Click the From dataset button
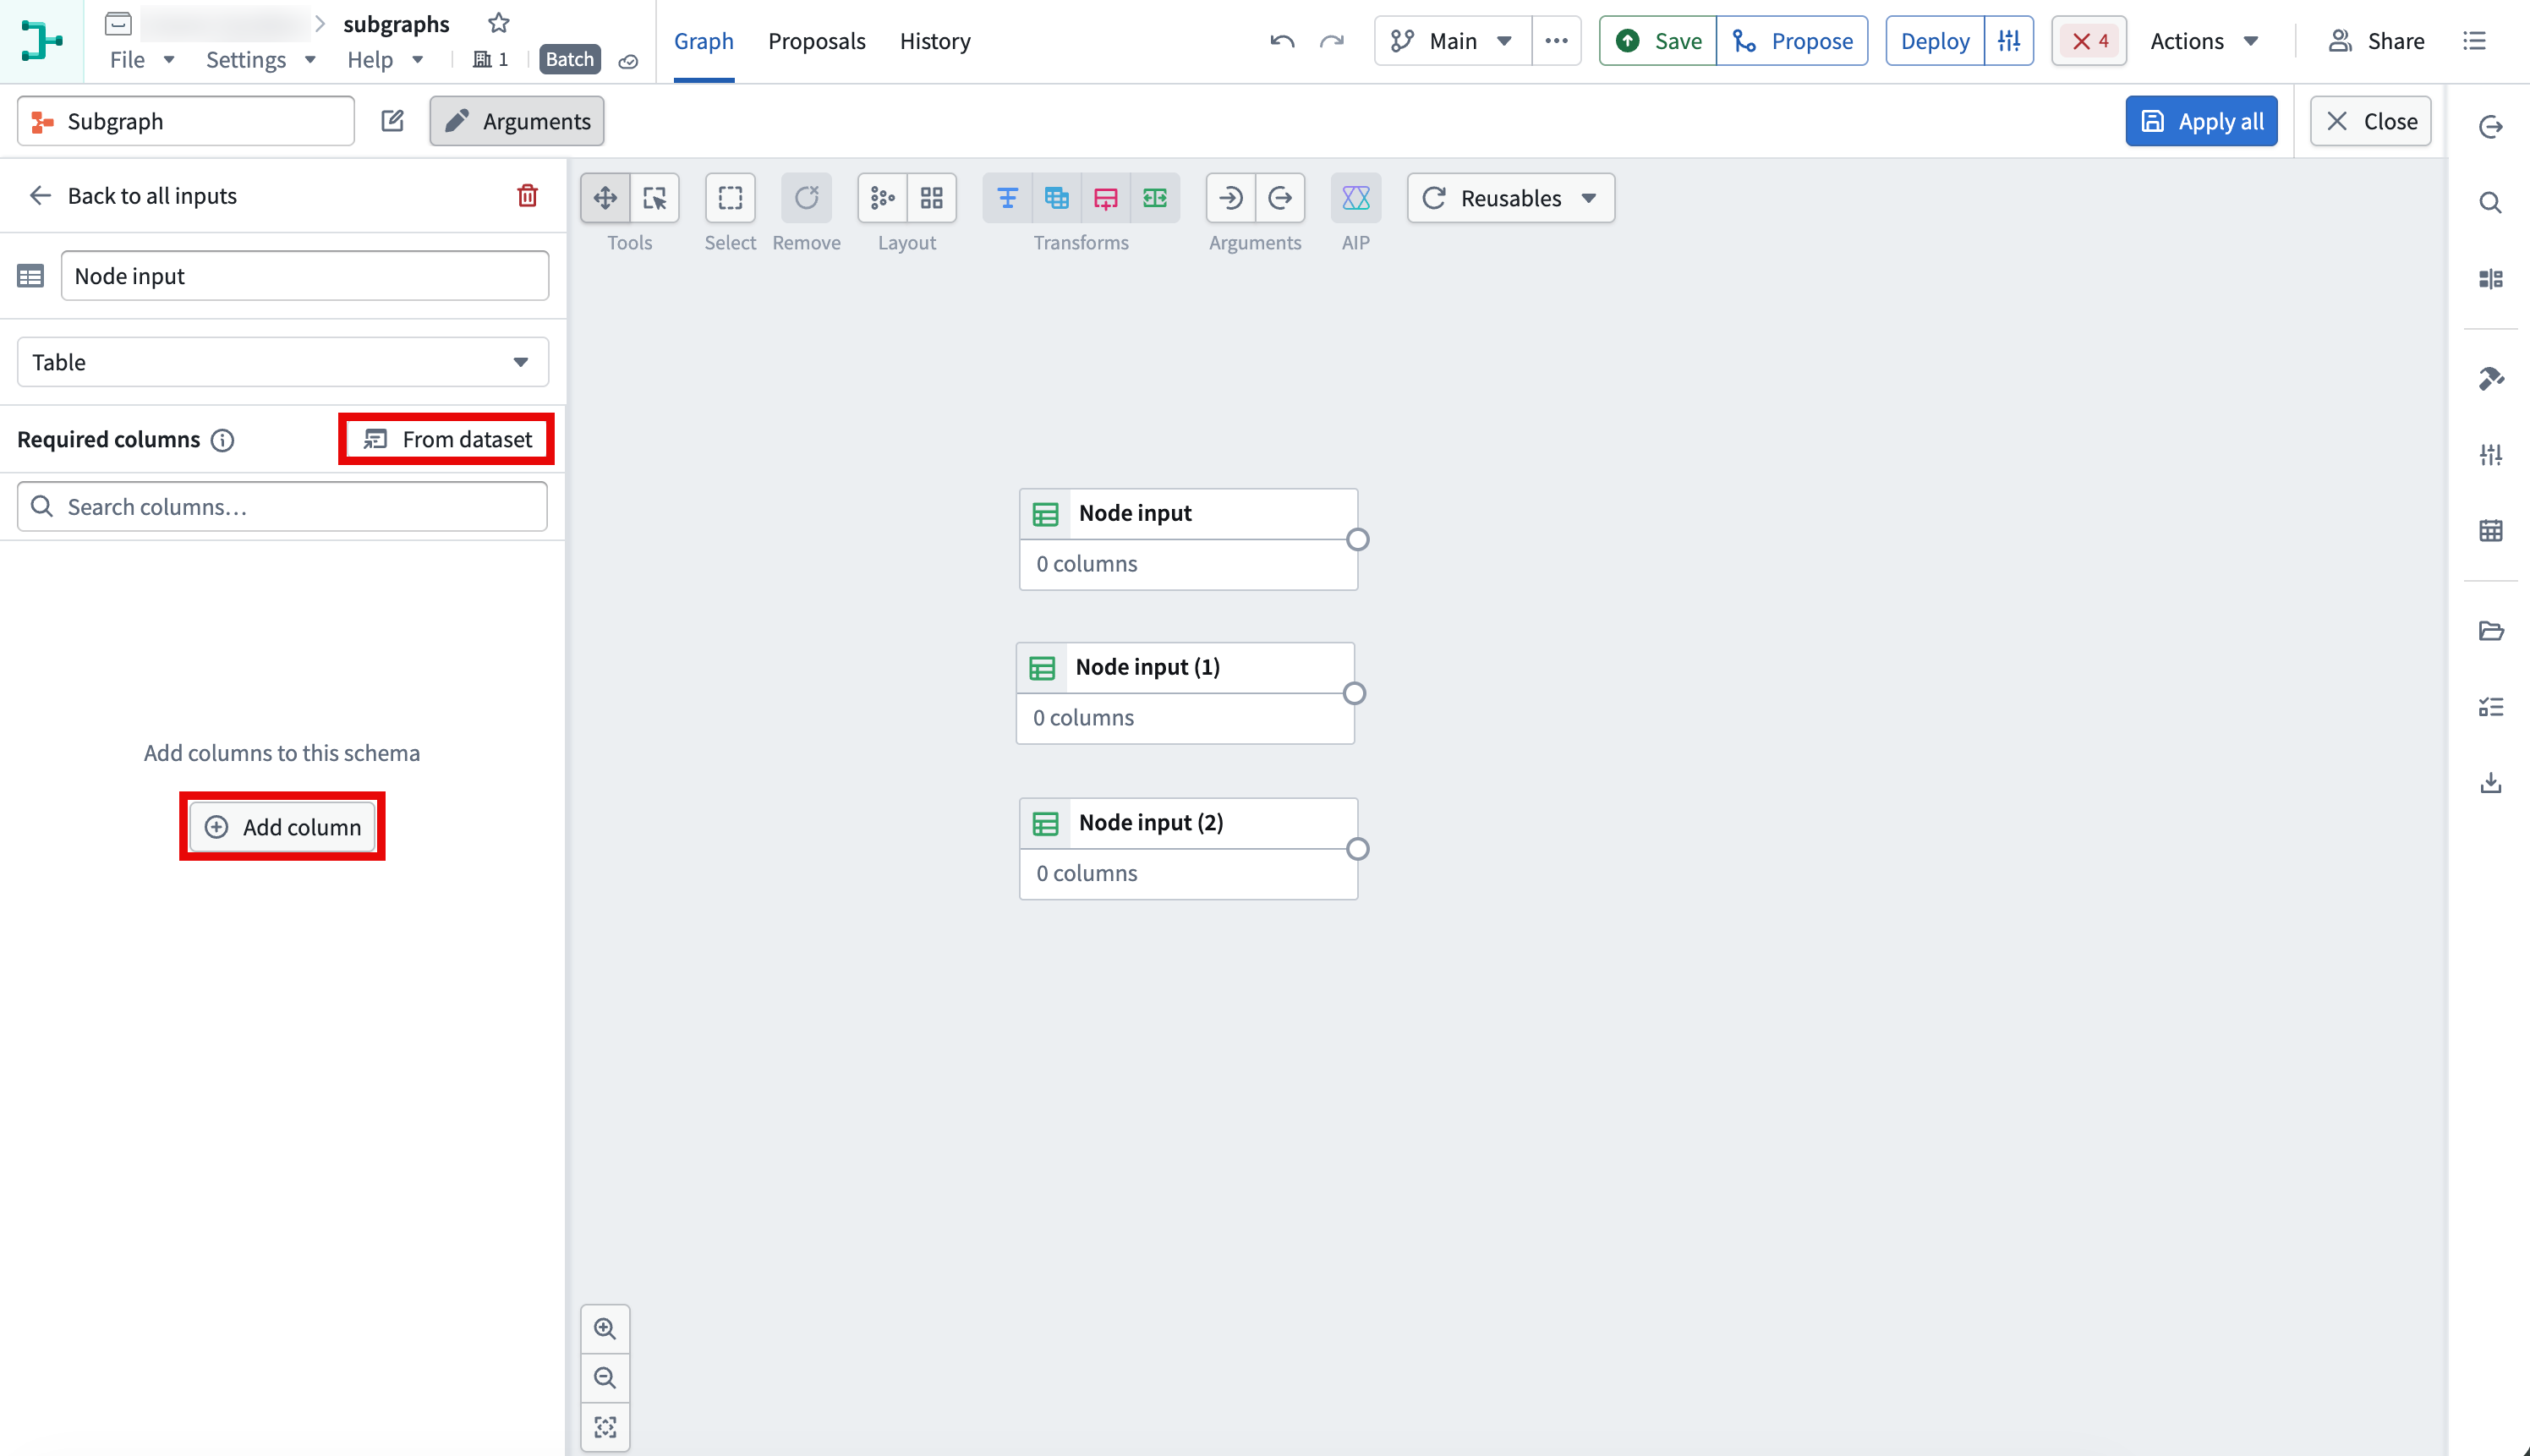This screenshot has width=2530, height=1456. pos(447,439)
